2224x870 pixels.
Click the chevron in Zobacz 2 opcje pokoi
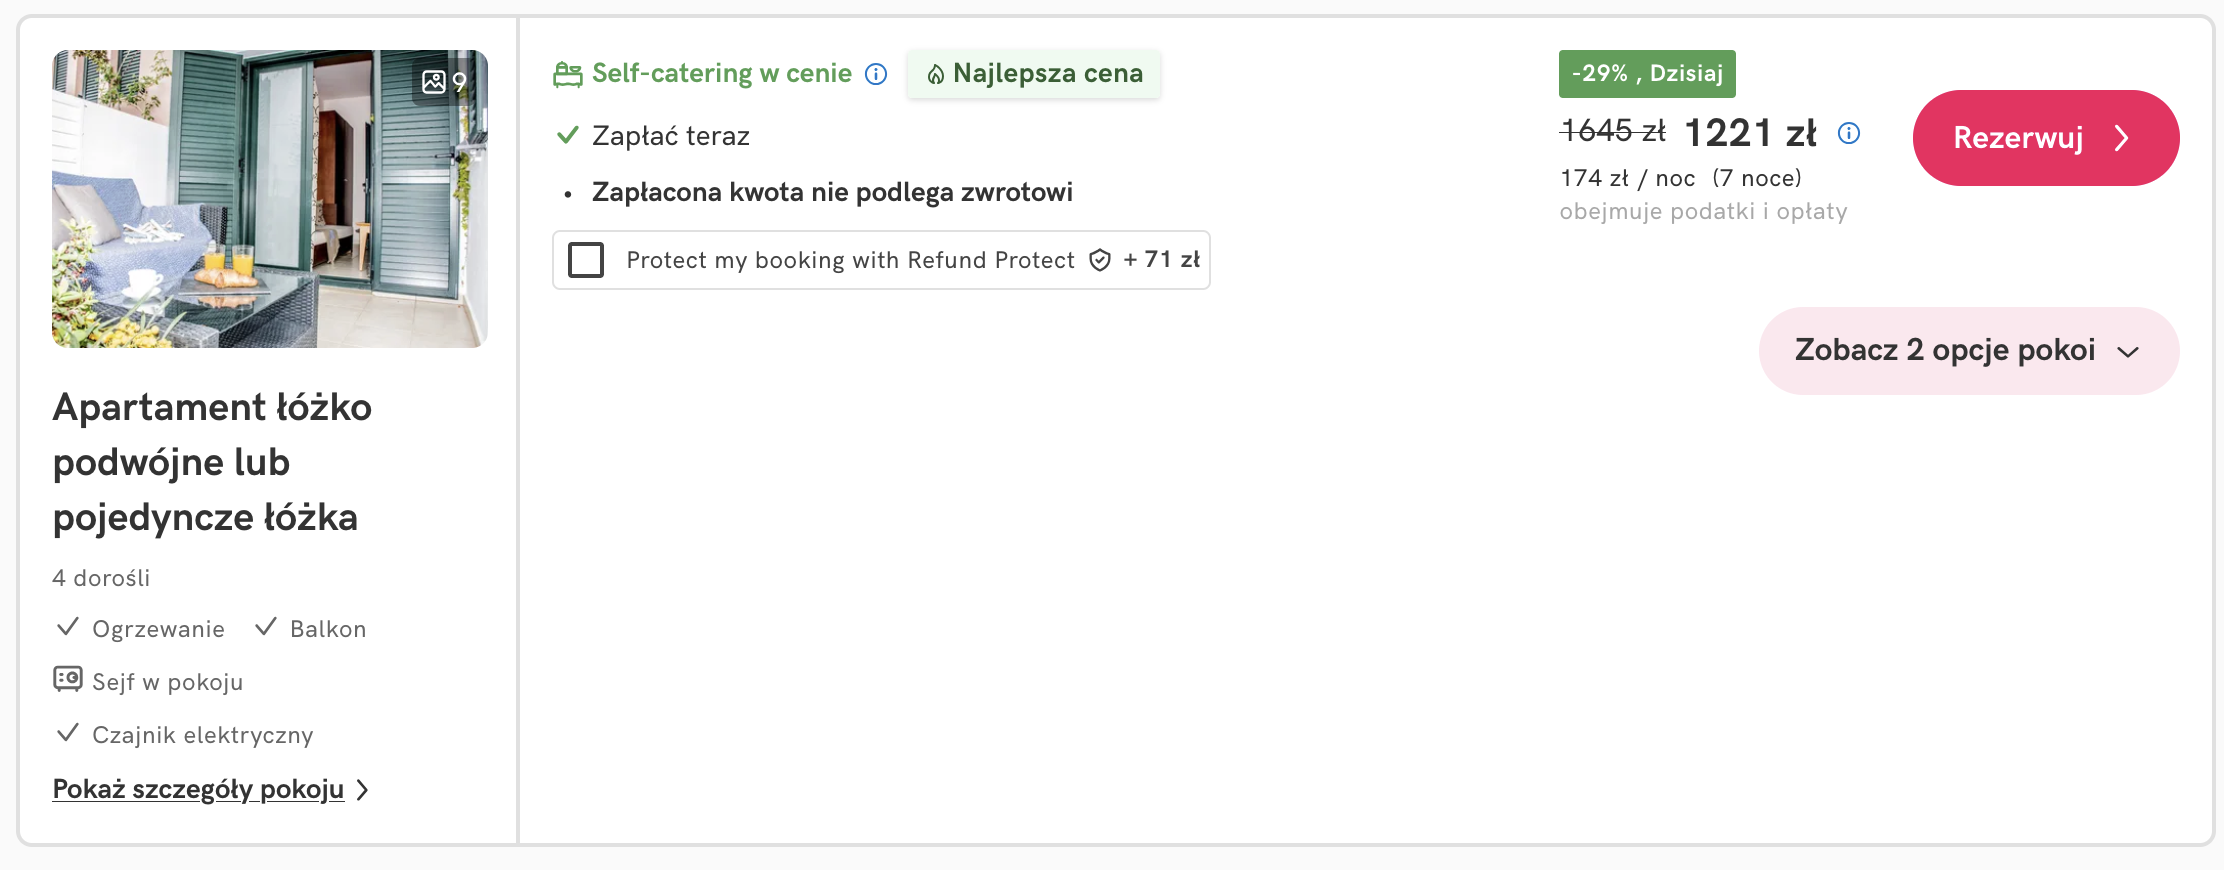coord(2128,352)
